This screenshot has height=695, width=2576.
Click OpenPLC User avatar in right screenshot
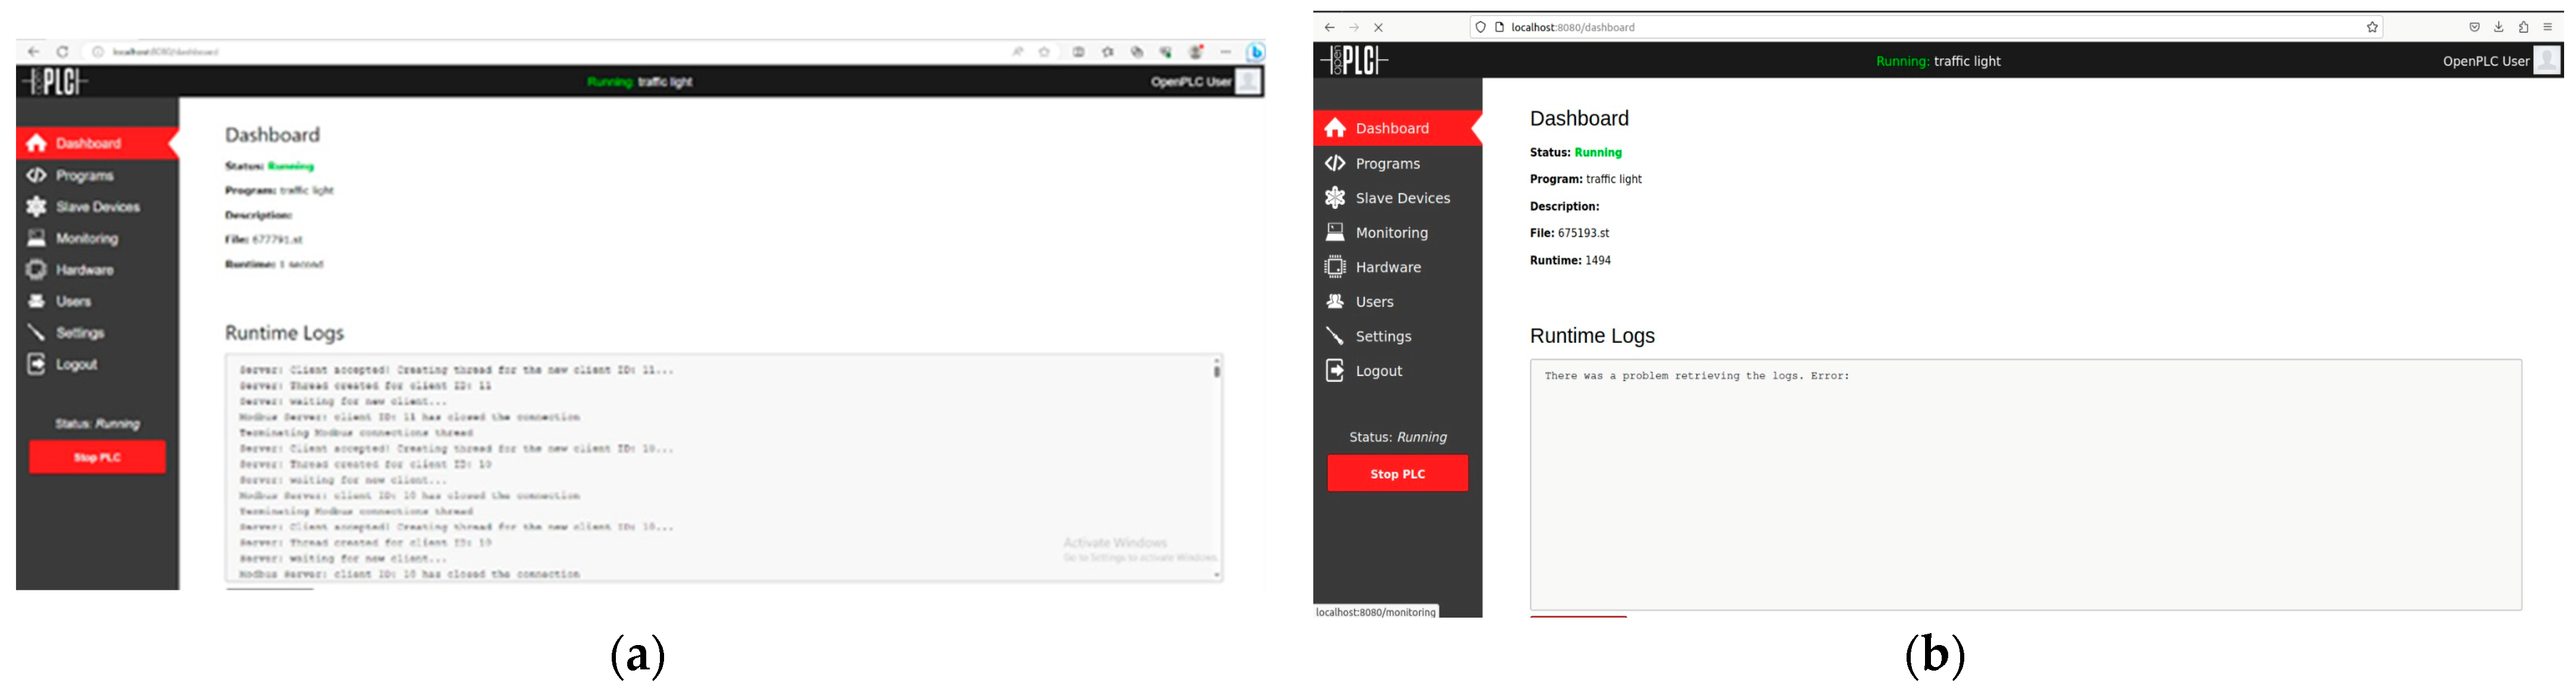[2547, 61]
